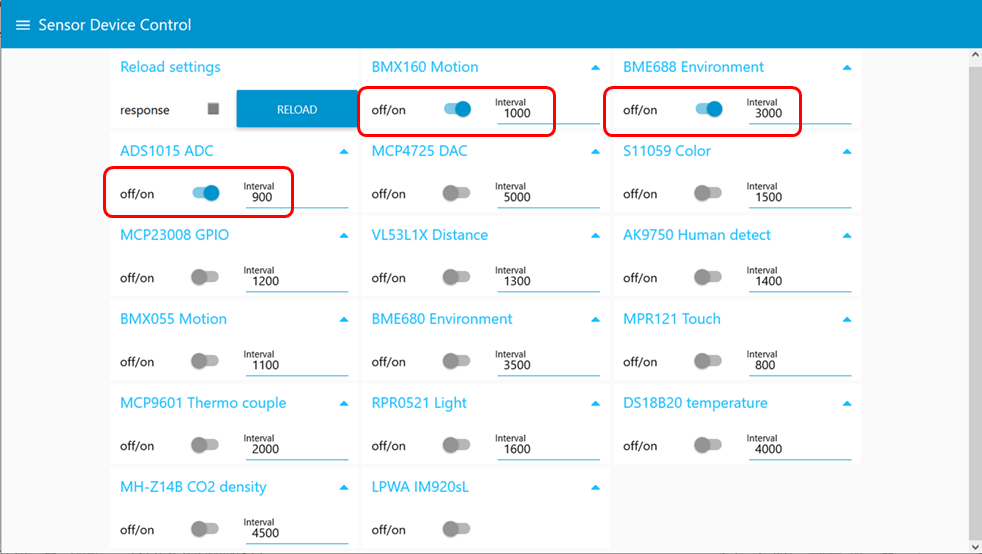Image resolution: width=982 pixels, height=554 pixels.
Task: Click the RELOAD button
Action: (296, 109)
